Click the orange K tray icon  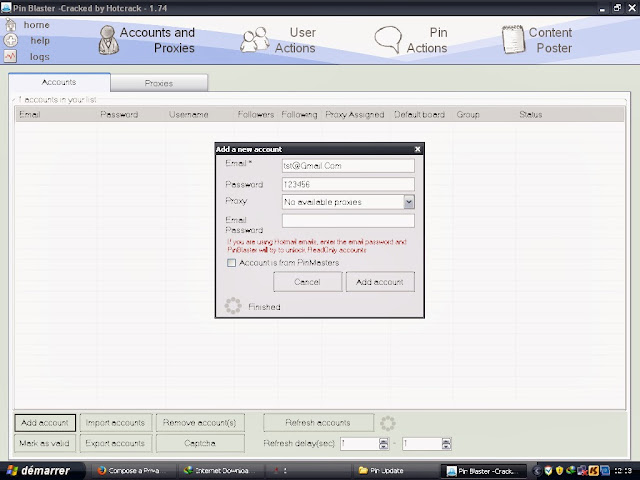click(593, 471)
